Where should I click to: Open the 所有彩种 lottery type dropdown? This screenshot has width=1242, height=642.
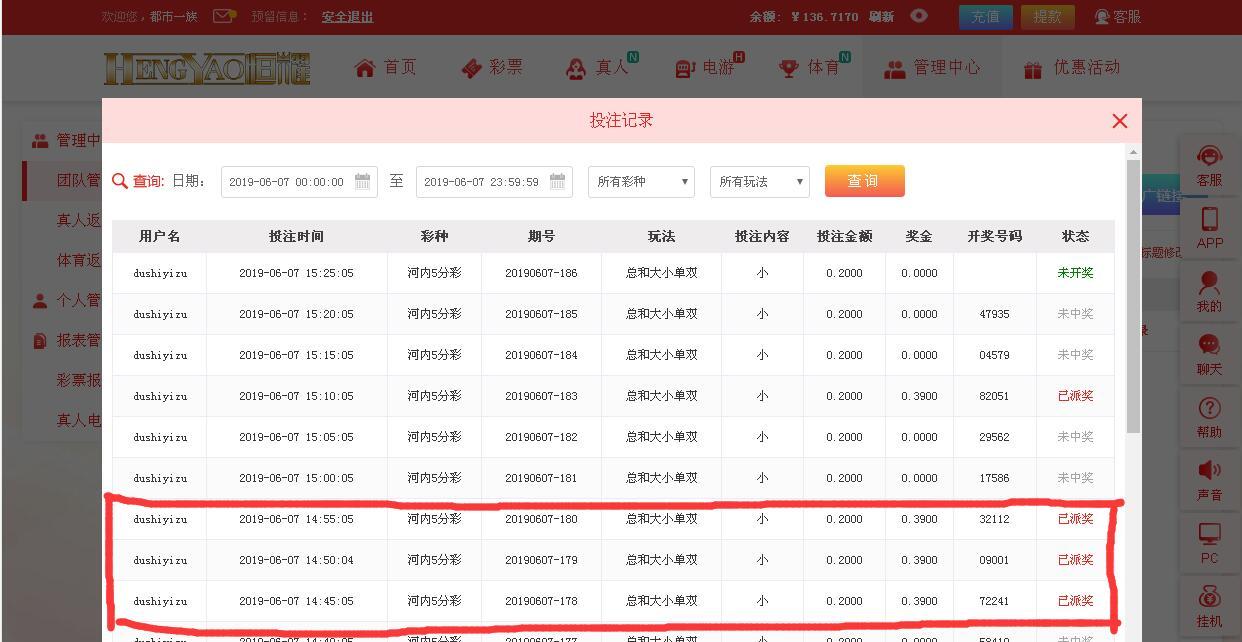pyautogui.click(x=640, y=182)
